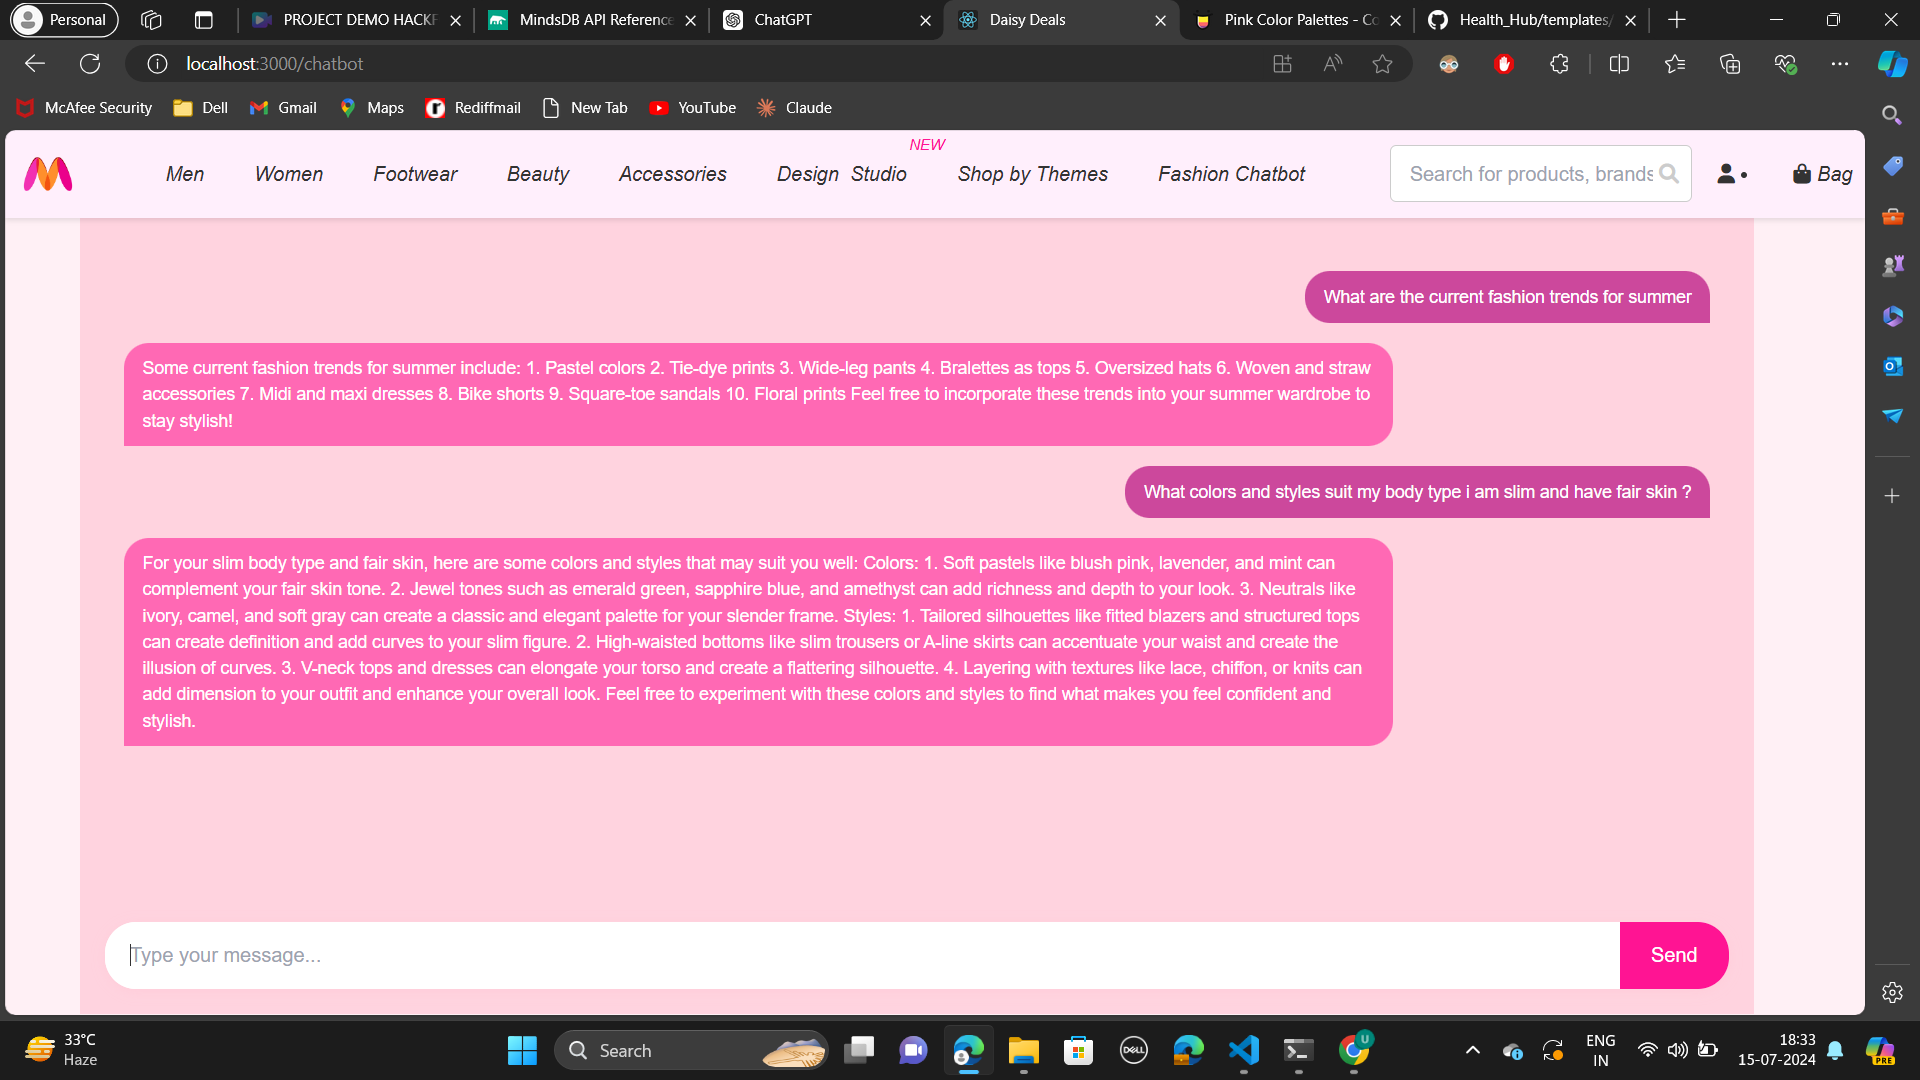This screenshot has width=1920, height=1080.
Task: Toggle the vertical tabs actions button
Action: coord(204,20)
